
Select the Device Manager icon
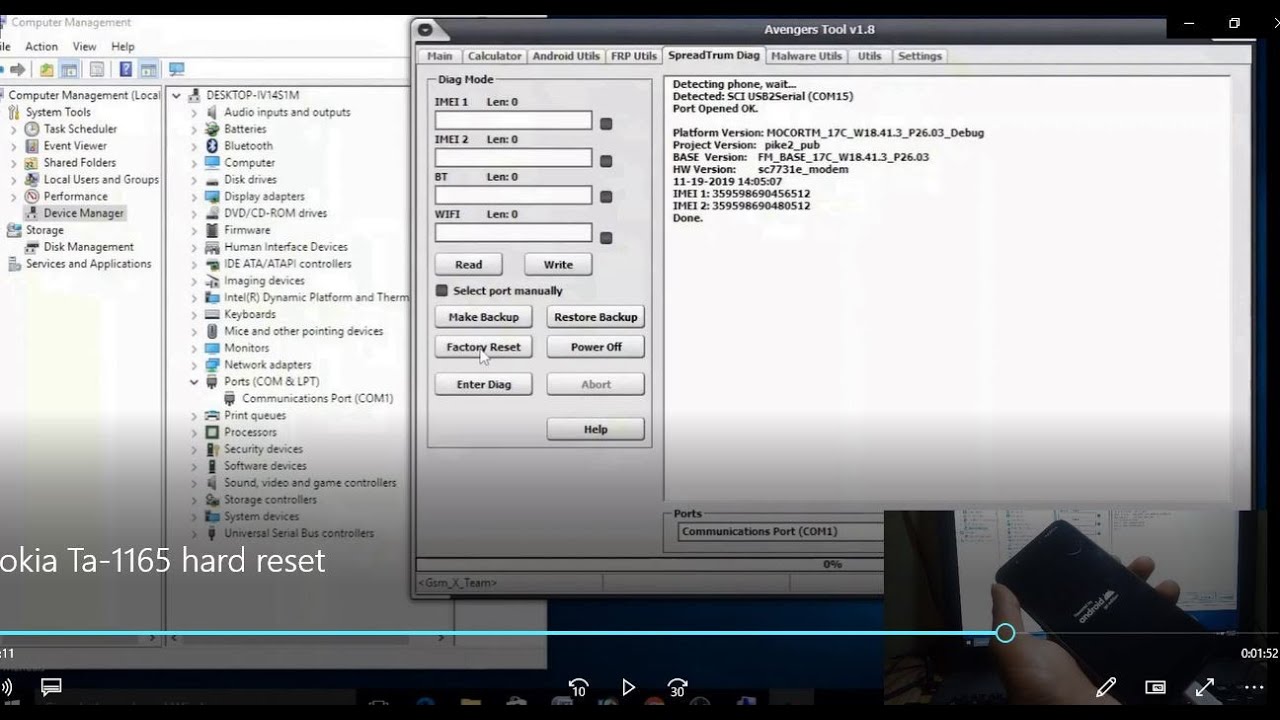point(32,213)
